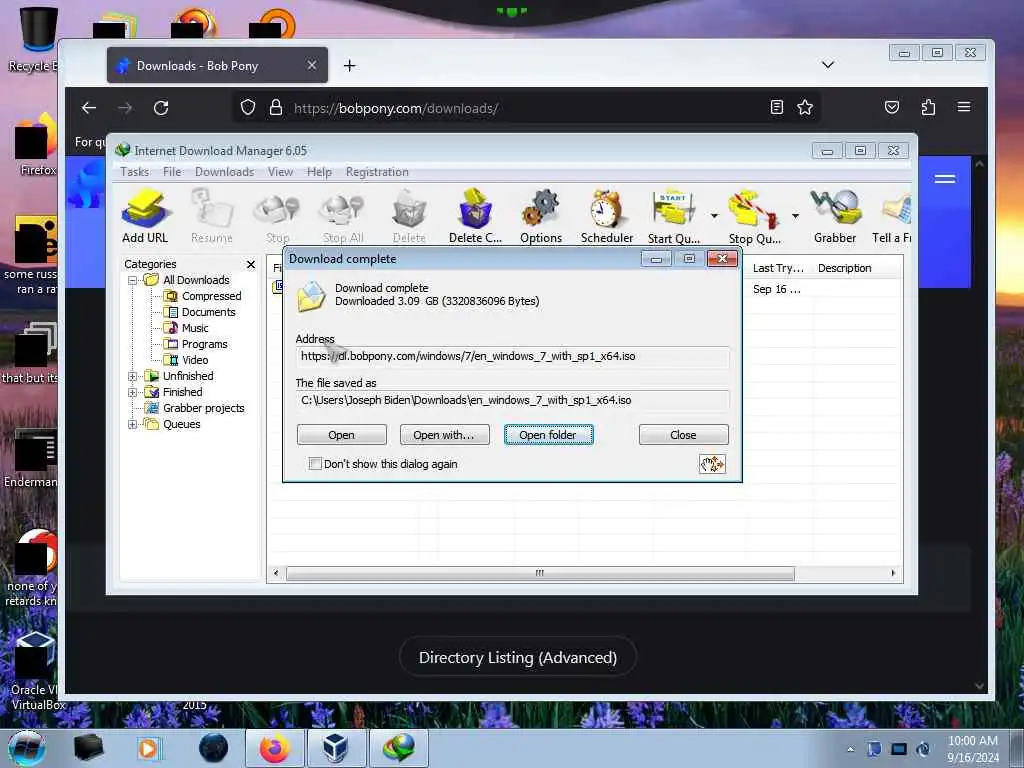The image size is (1024, 768).
Task: Click the Open button in dialog
Action: pyautogui.click(x=342, y=435)
